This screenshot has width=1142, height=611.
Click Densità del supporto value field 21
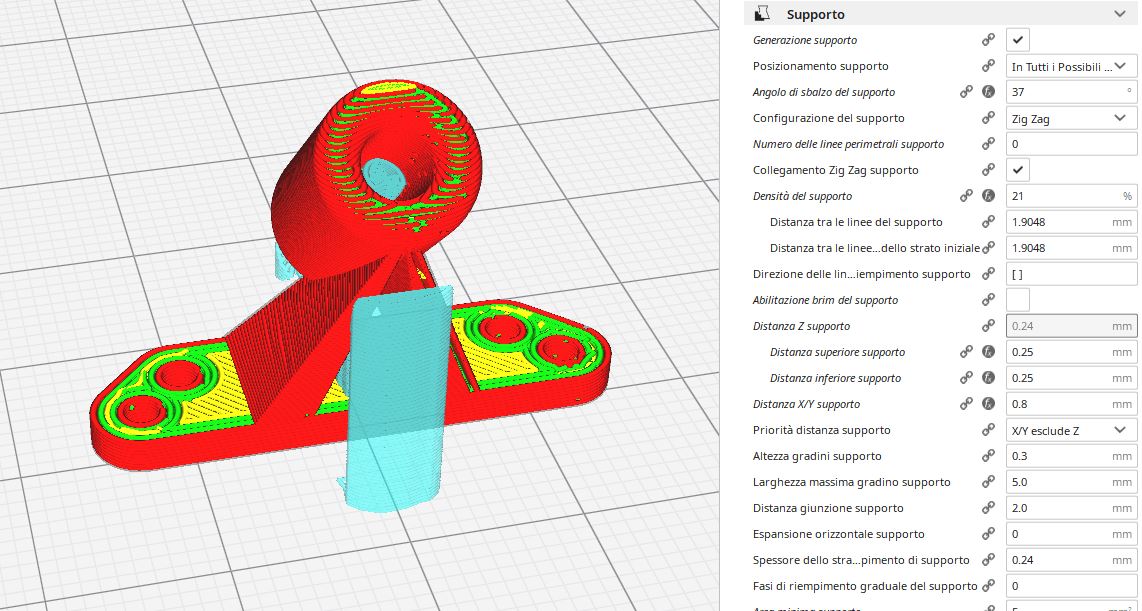[x=1071, y=196]
